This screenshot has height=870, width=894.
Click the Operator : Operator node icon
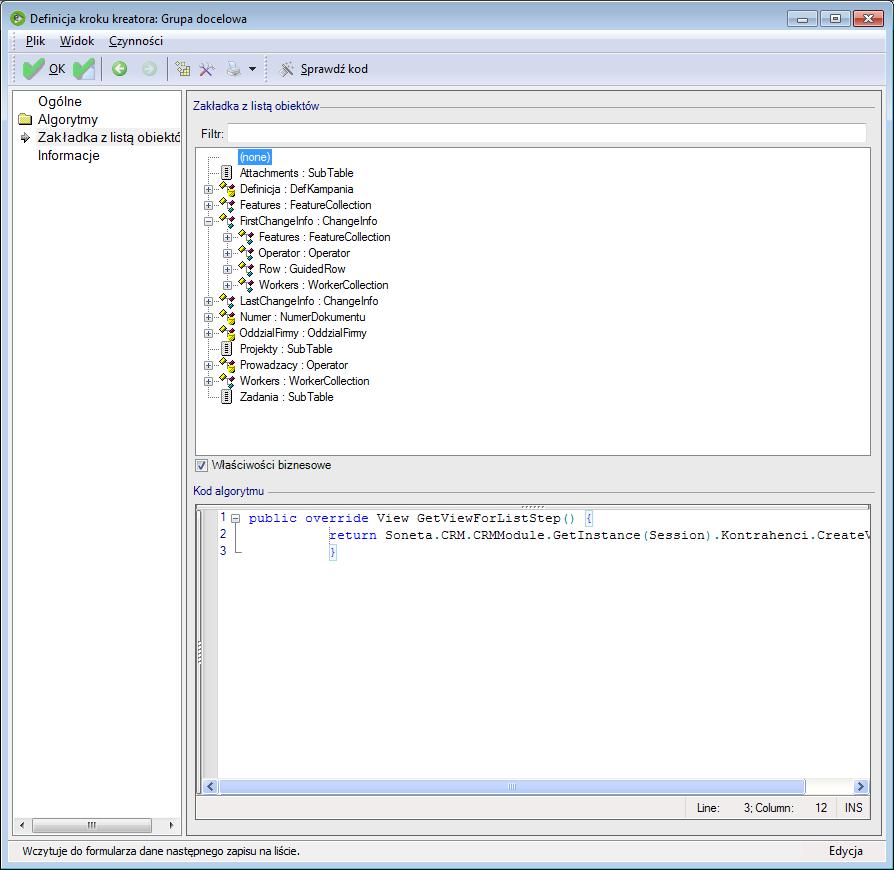point(246,253)
